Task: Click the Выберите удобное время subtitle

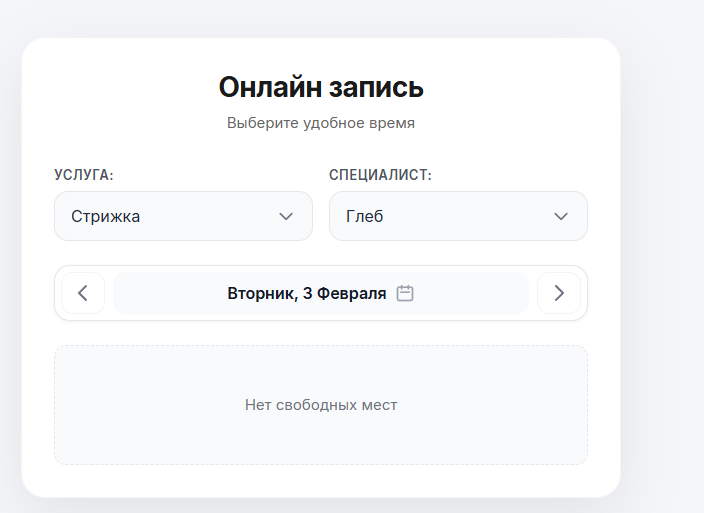Action: (321, 124)
